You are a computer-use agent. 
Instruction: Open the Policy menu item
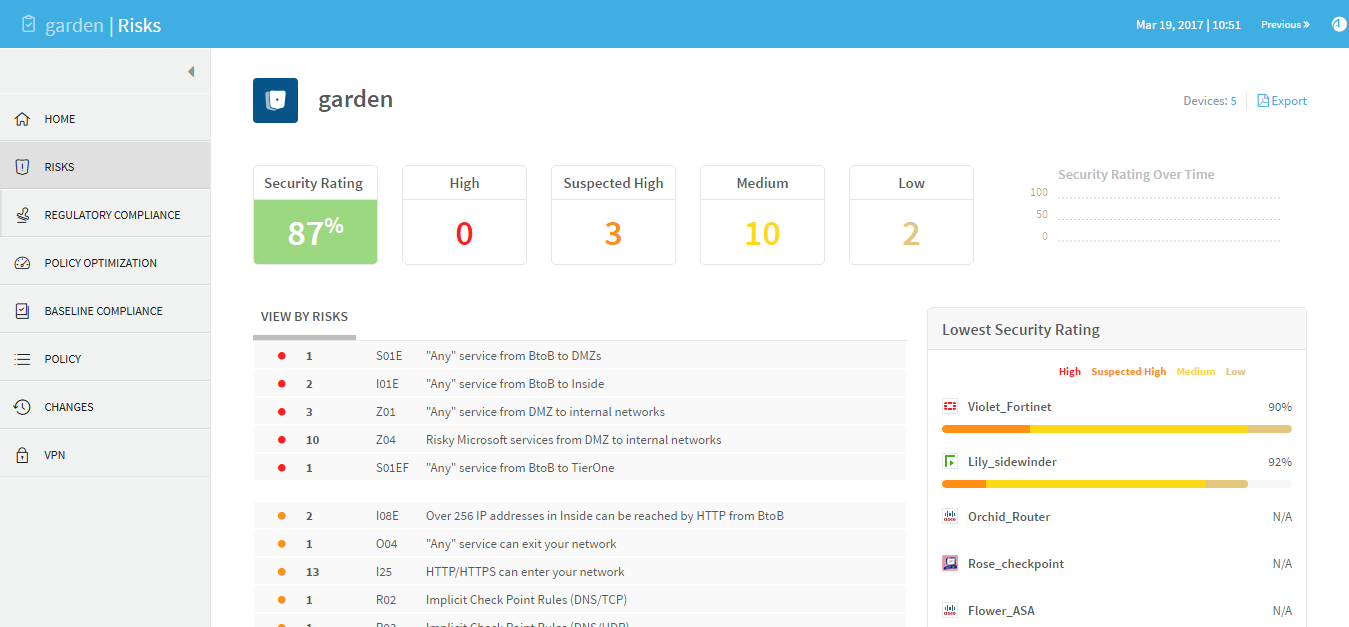pyautogui.click(x=63, y=359)
